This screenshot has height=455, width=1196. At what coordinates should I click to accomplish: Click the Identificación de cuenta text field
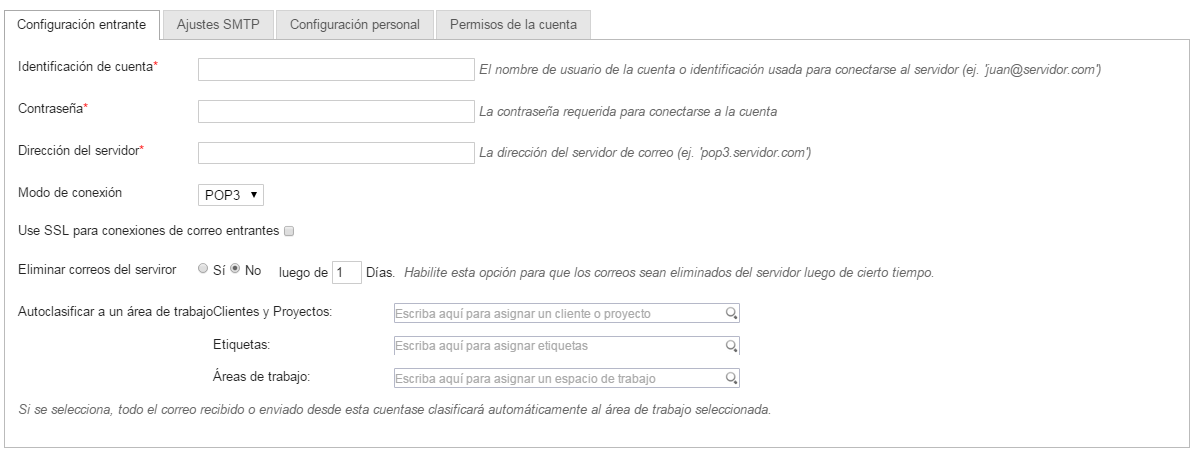pyautogui.click(x=335, y=69)
